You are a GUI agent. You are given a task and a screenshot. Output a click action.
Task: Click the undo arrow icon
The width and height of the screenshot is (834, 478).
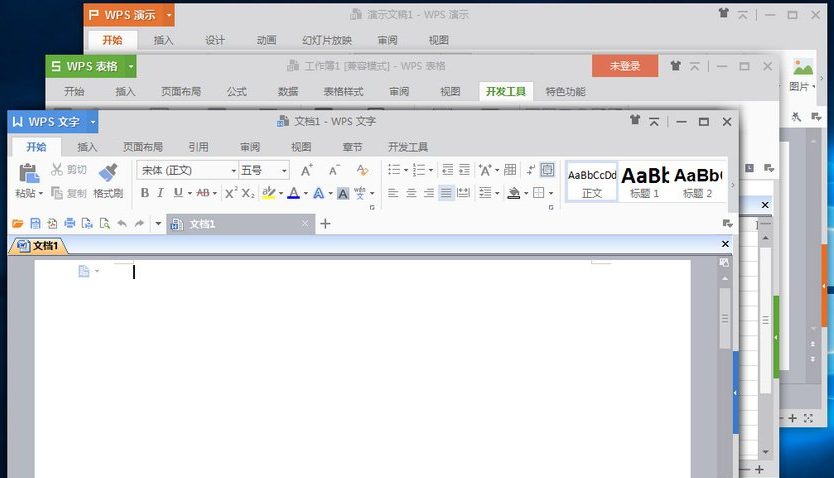122,223
